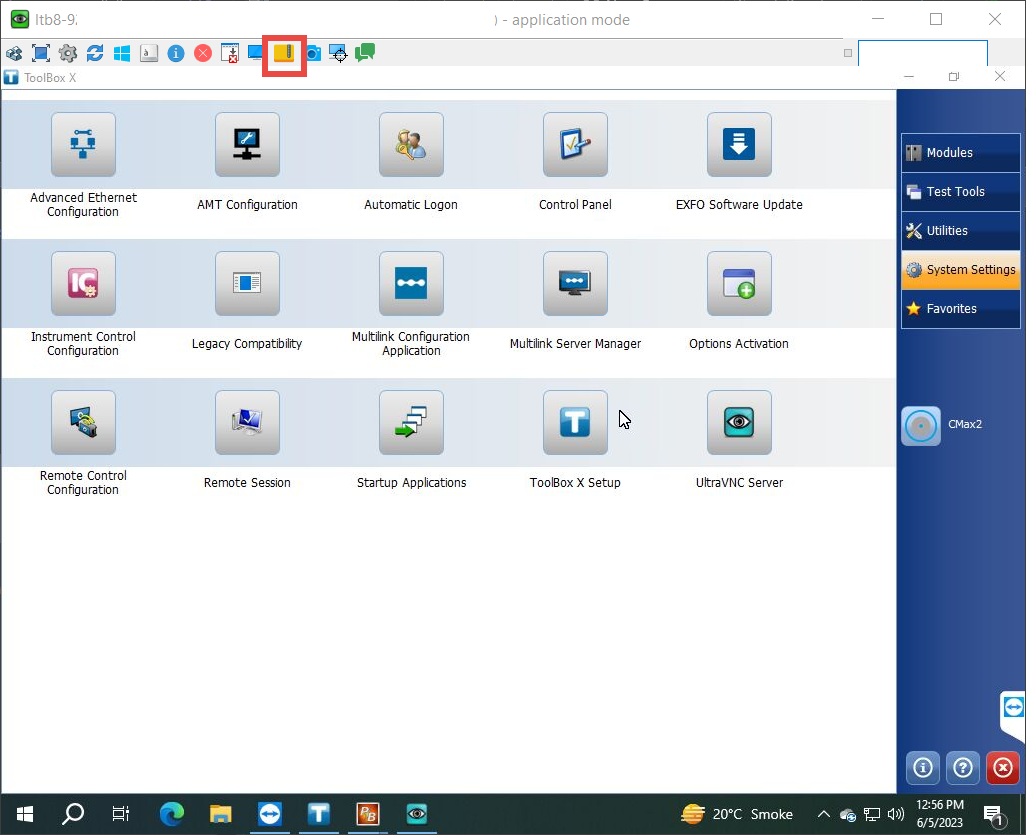Open Startup Applications
This screenshot has width=1026, height=835.
point(411,423)
